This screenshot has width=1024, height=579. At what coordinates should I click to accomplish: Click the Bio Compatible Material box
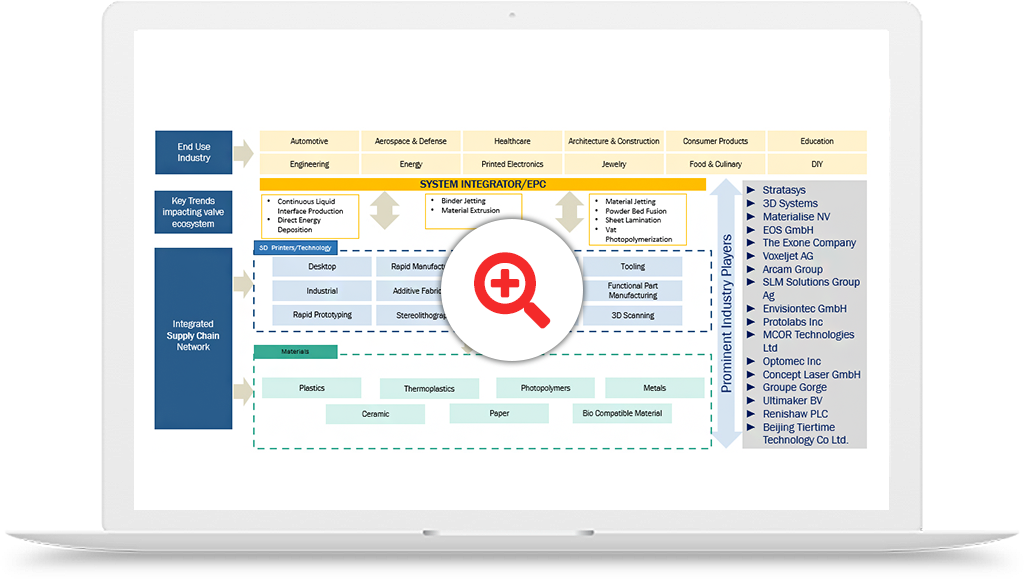[x=621, y=413]
